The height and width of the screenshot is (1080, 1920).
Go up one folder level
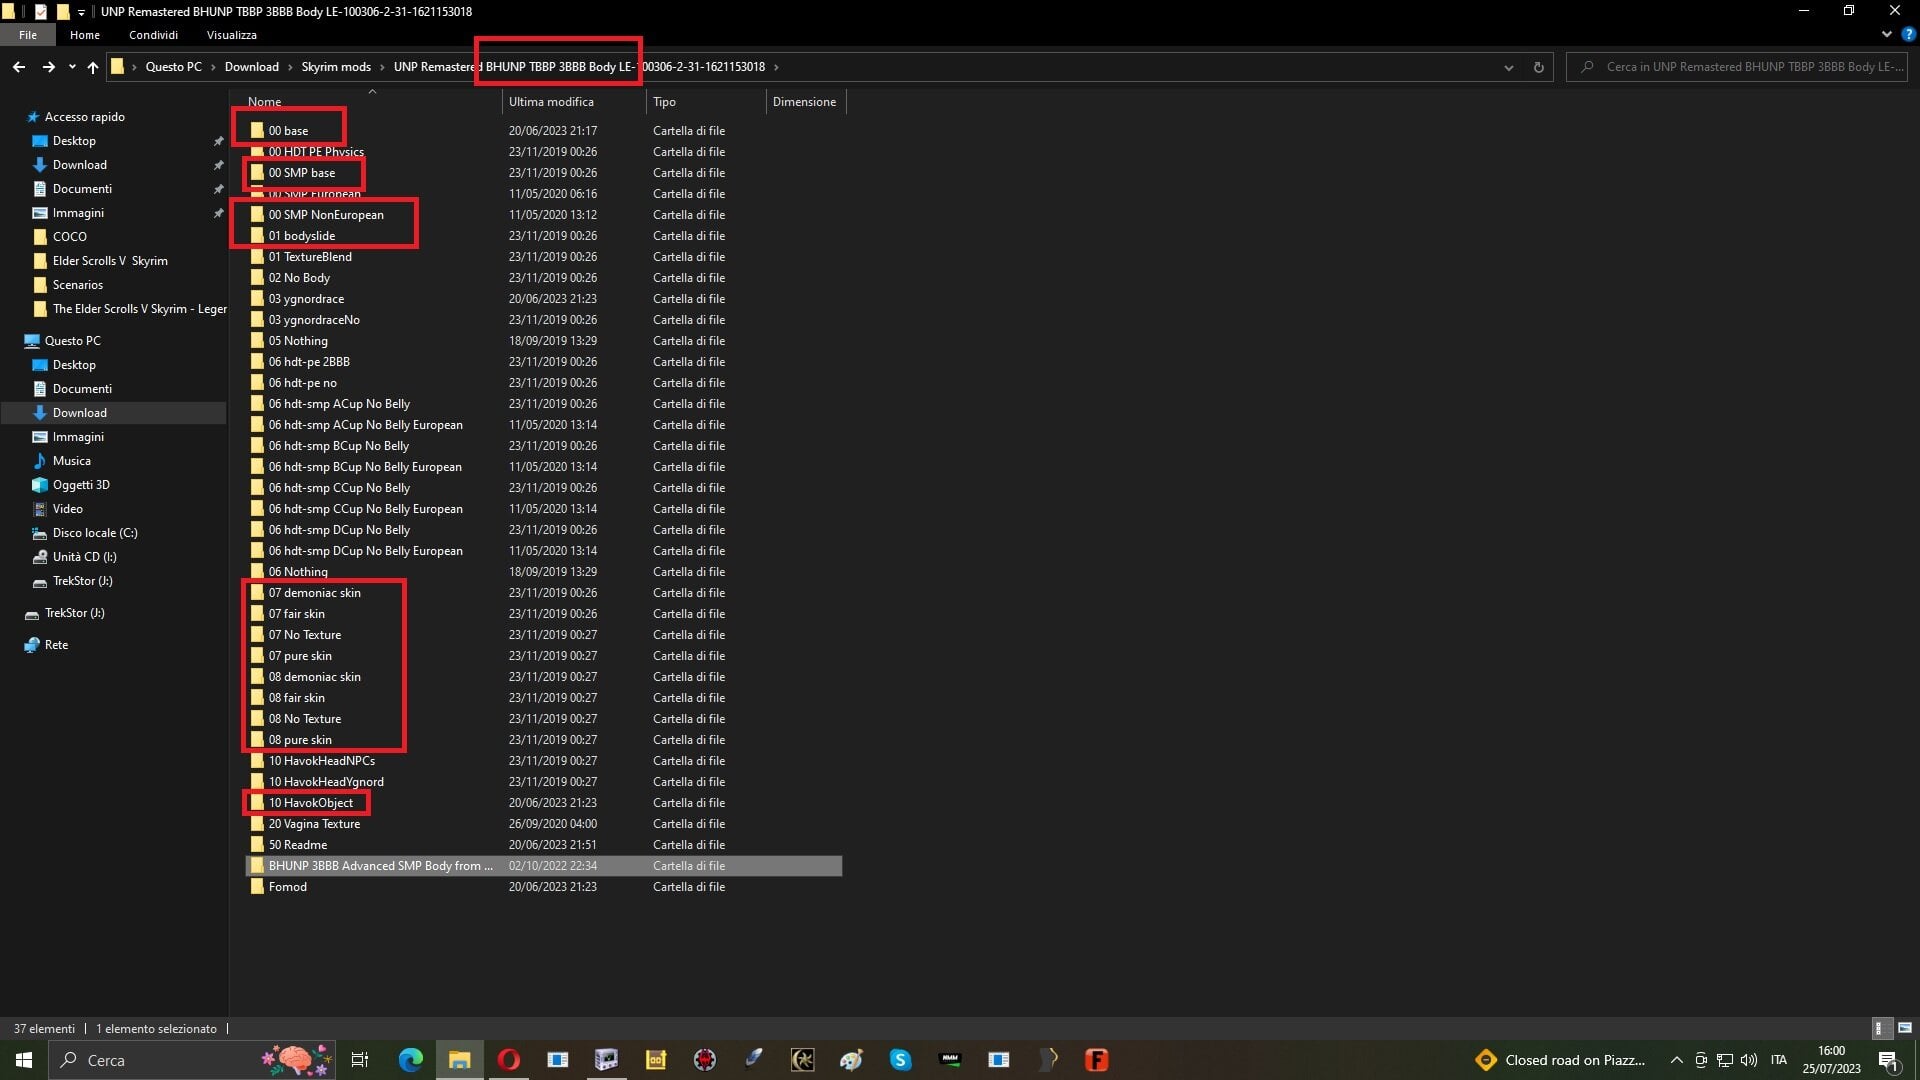click(93, 67)
